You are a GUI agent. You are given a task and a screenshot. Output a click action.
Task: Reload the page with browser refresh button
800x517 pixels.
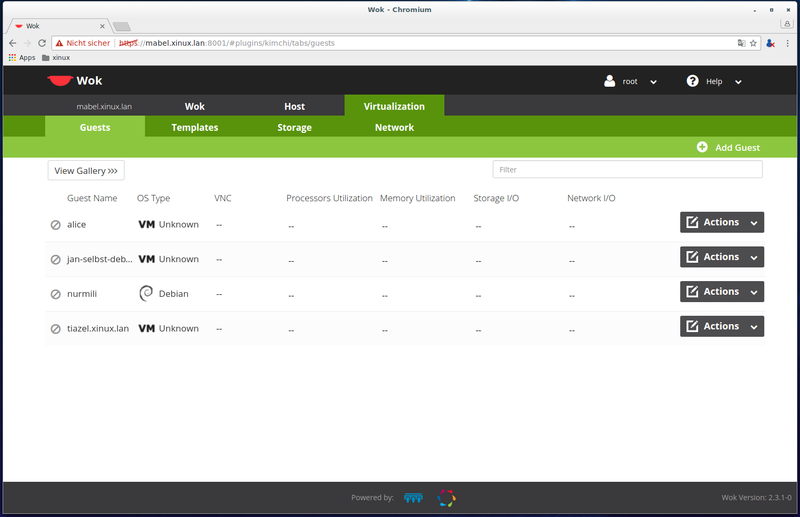click(42, 43)
